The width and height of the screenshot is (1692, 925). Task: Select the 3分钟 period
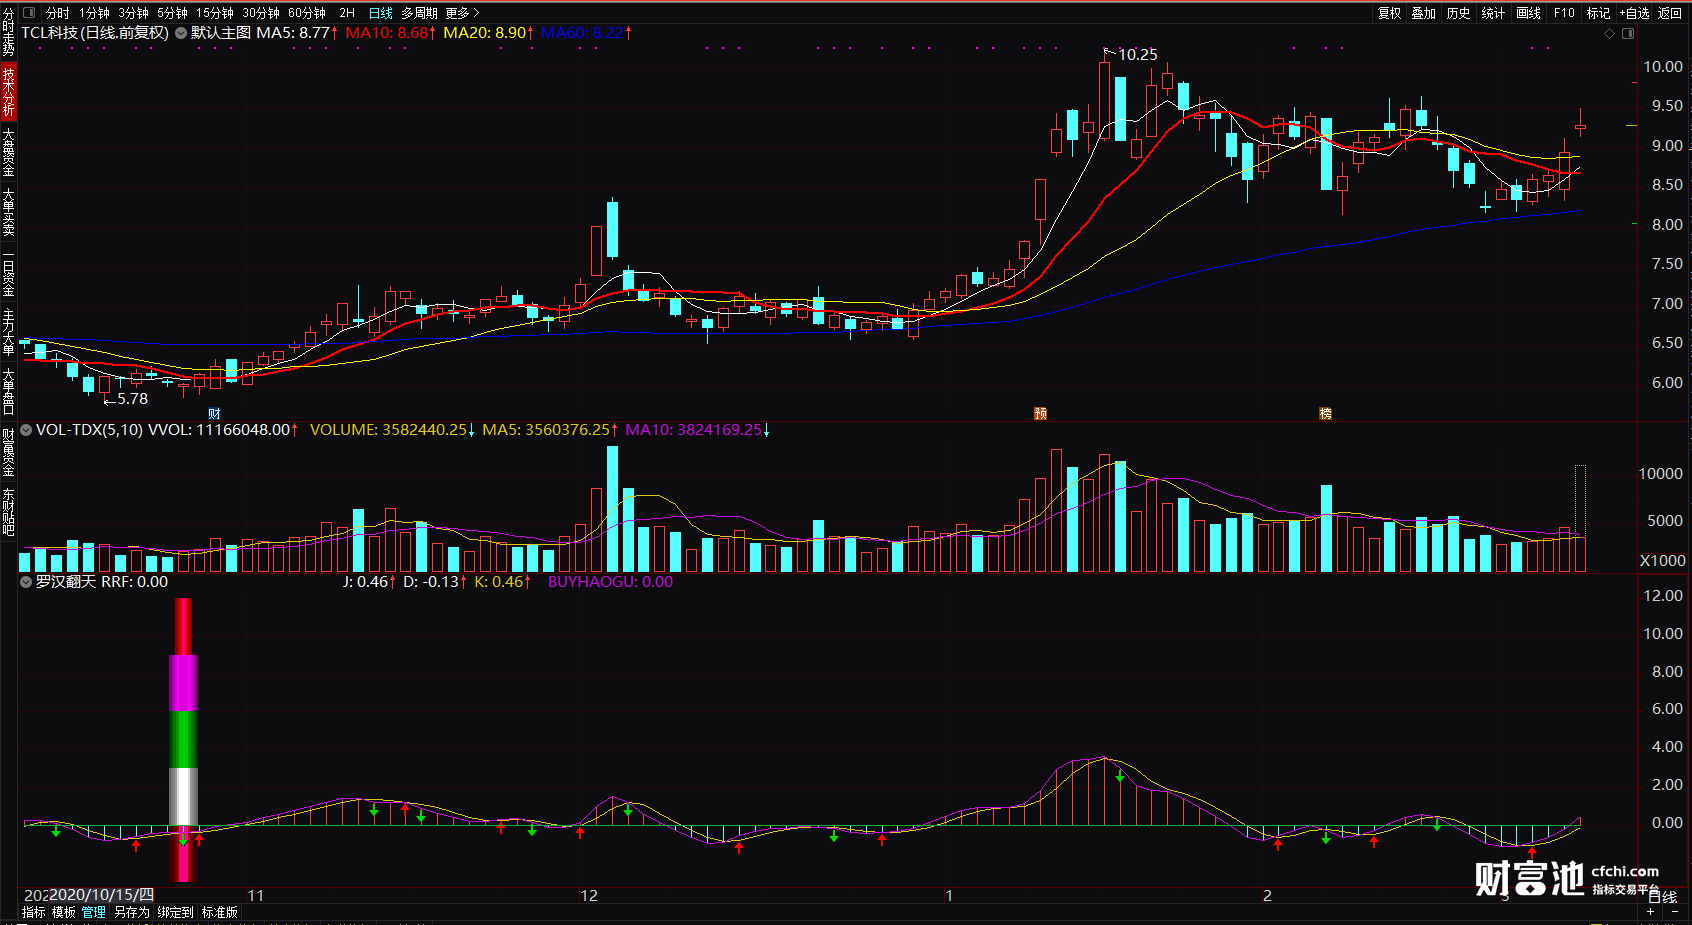tap(133, 13)
